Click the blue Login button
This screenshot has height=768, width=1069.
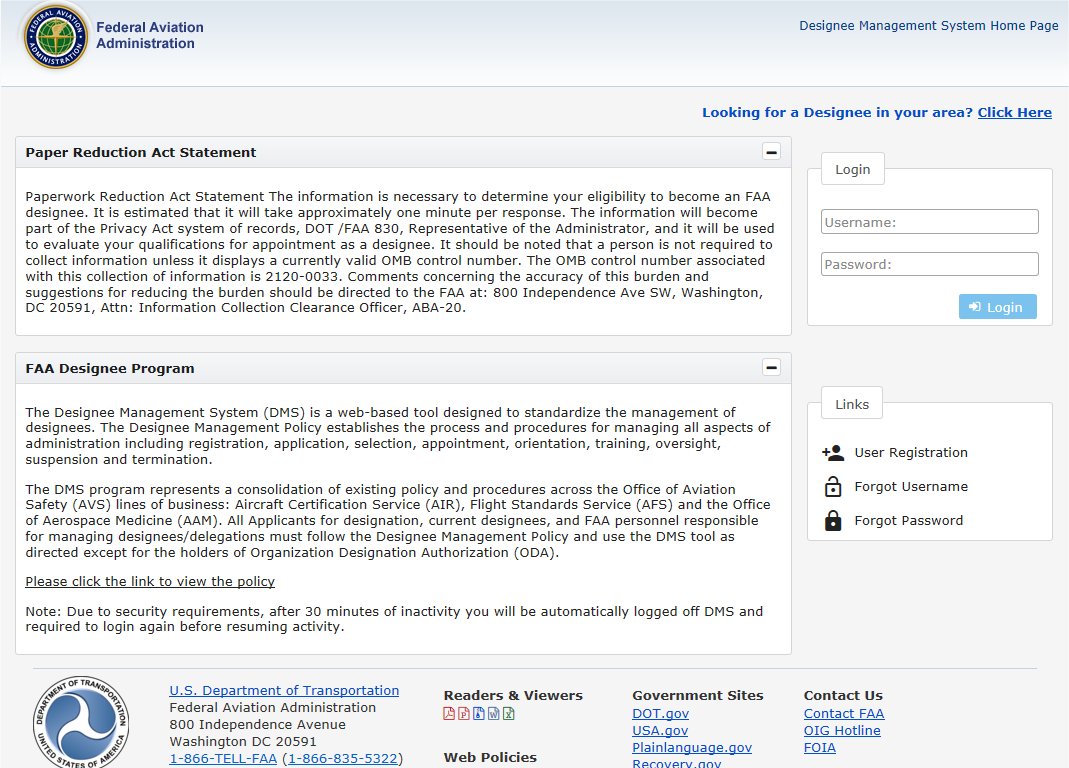tap(997, 307)
